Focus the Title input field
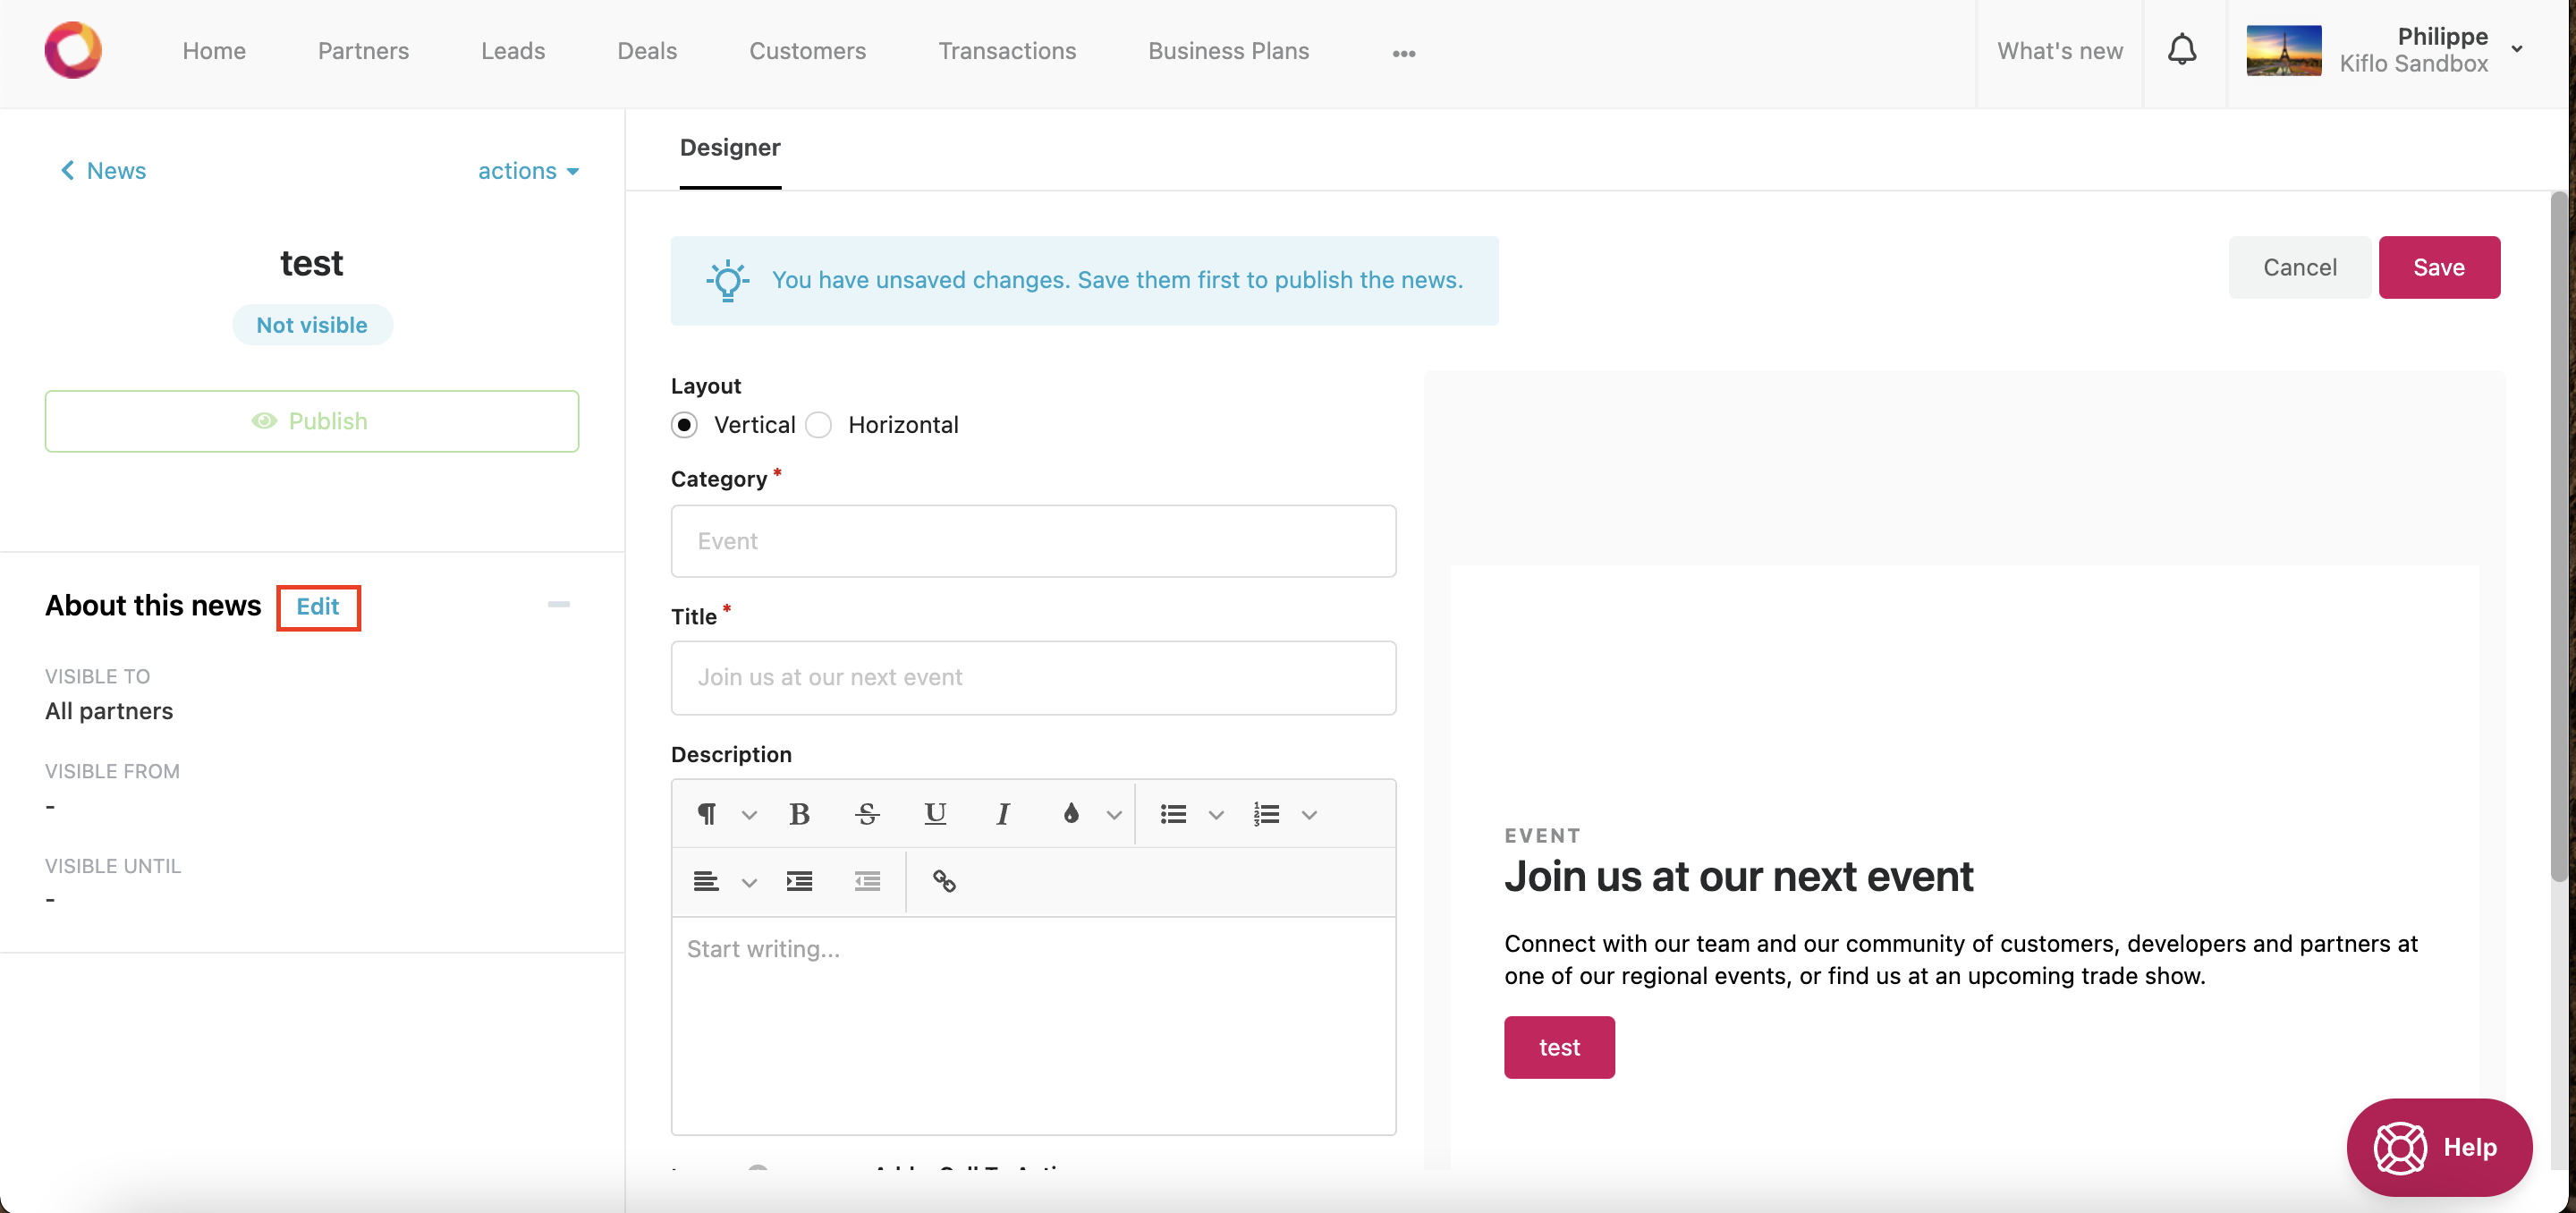The width and height of the screenshot is (2576, 1213). pyautogui.click(x=1033, y=678)
